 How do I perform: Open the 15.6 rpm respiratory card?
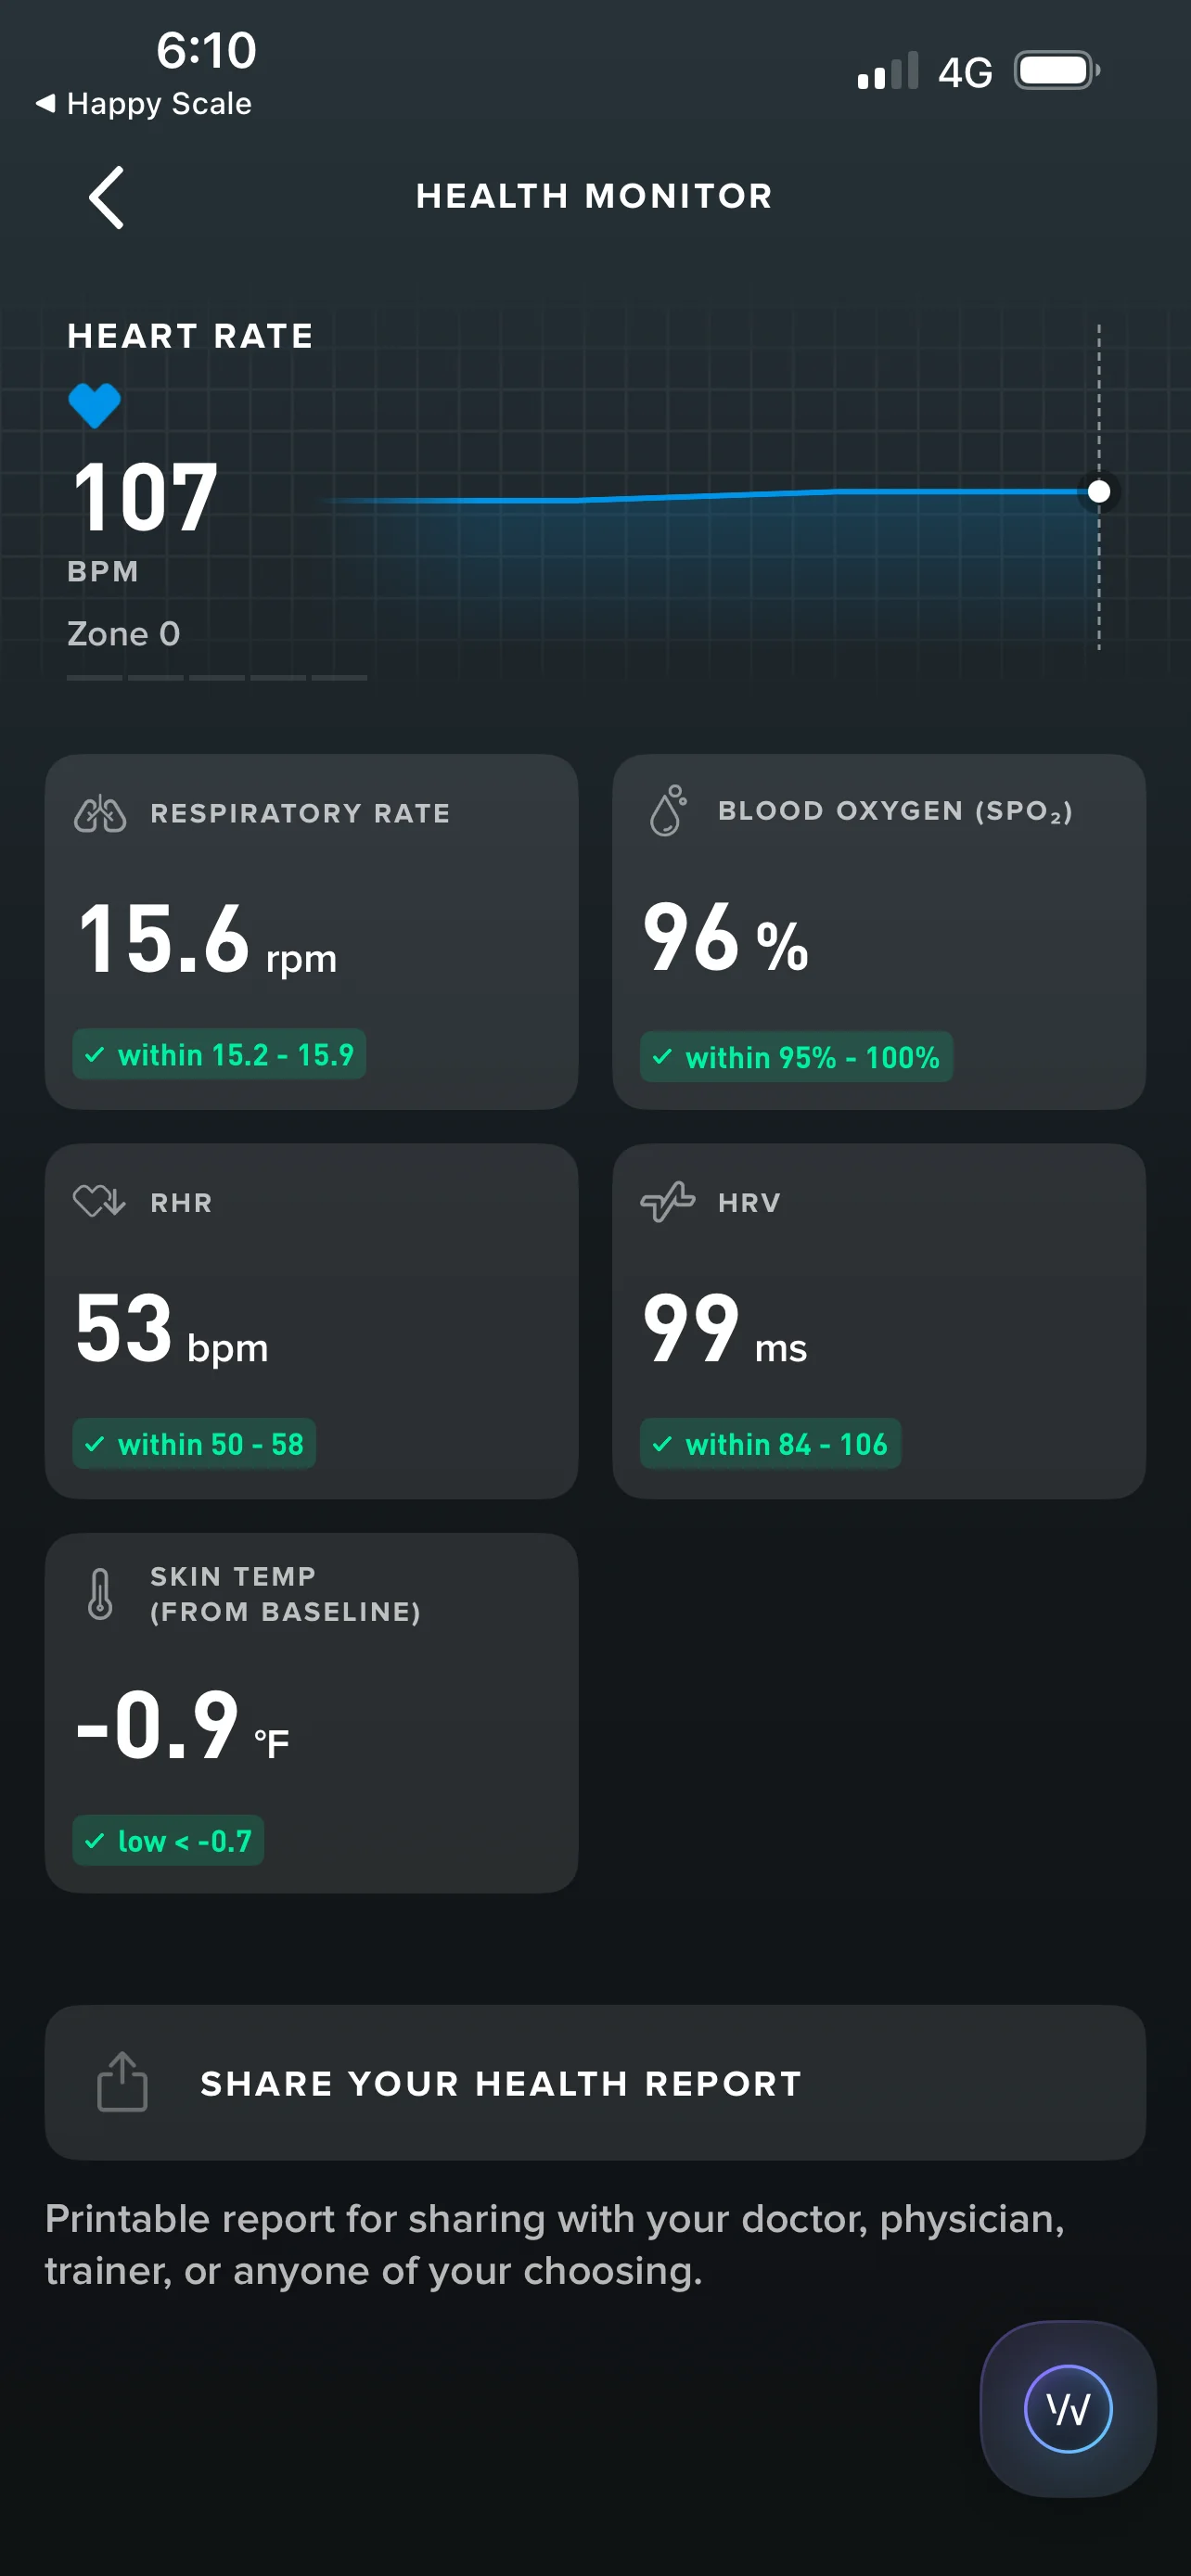(311, 931)
